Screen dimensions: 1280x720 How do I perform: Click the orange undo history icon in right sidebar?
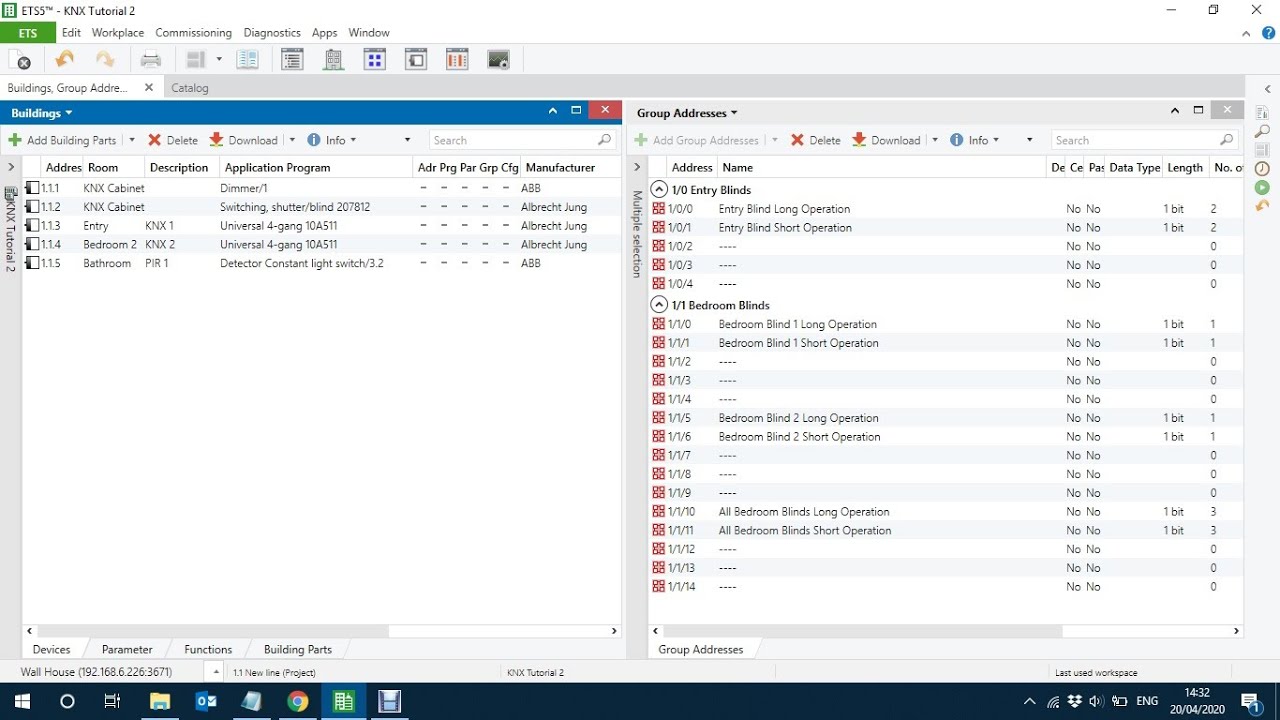coord(1263,206)
